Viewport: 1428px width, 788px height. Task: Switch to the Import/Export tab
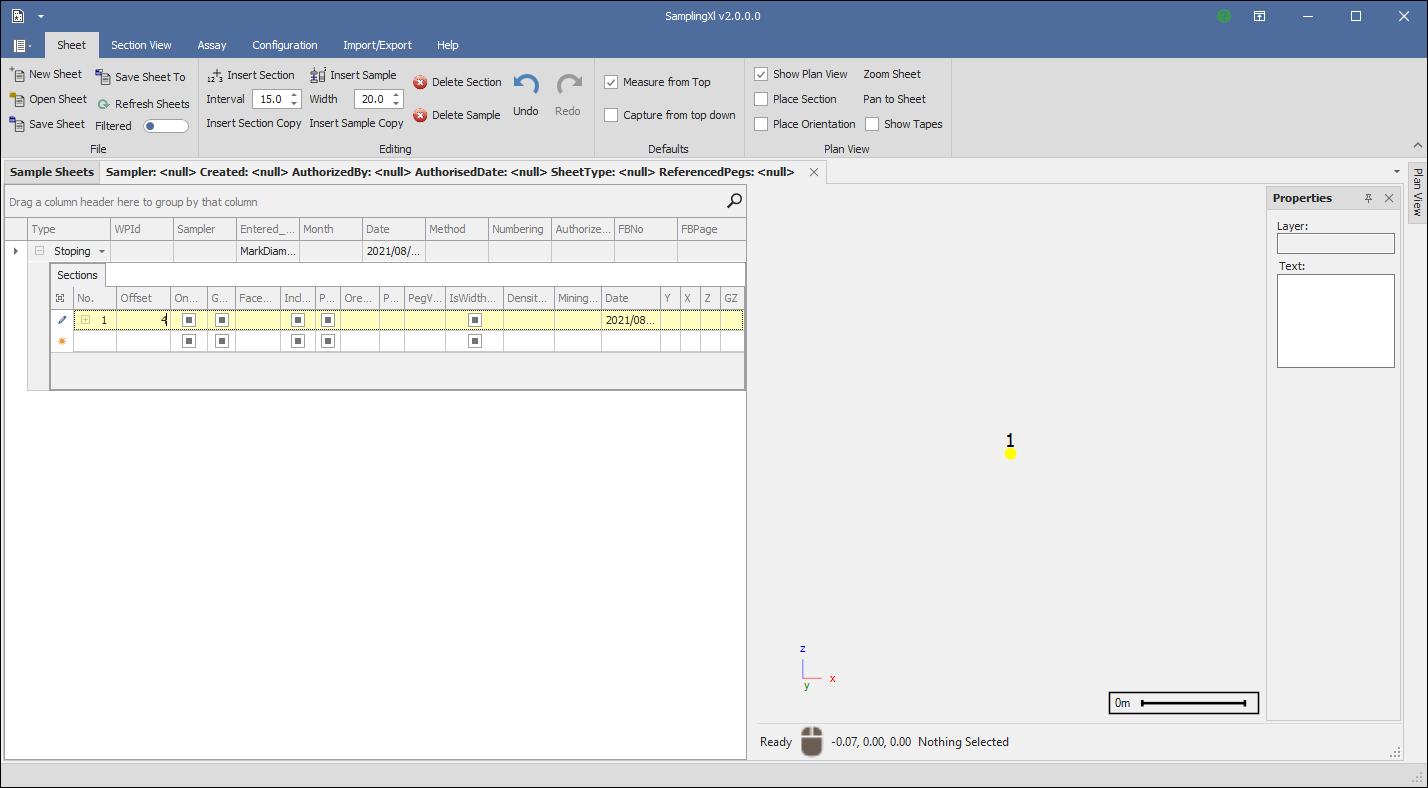[377, 45]
